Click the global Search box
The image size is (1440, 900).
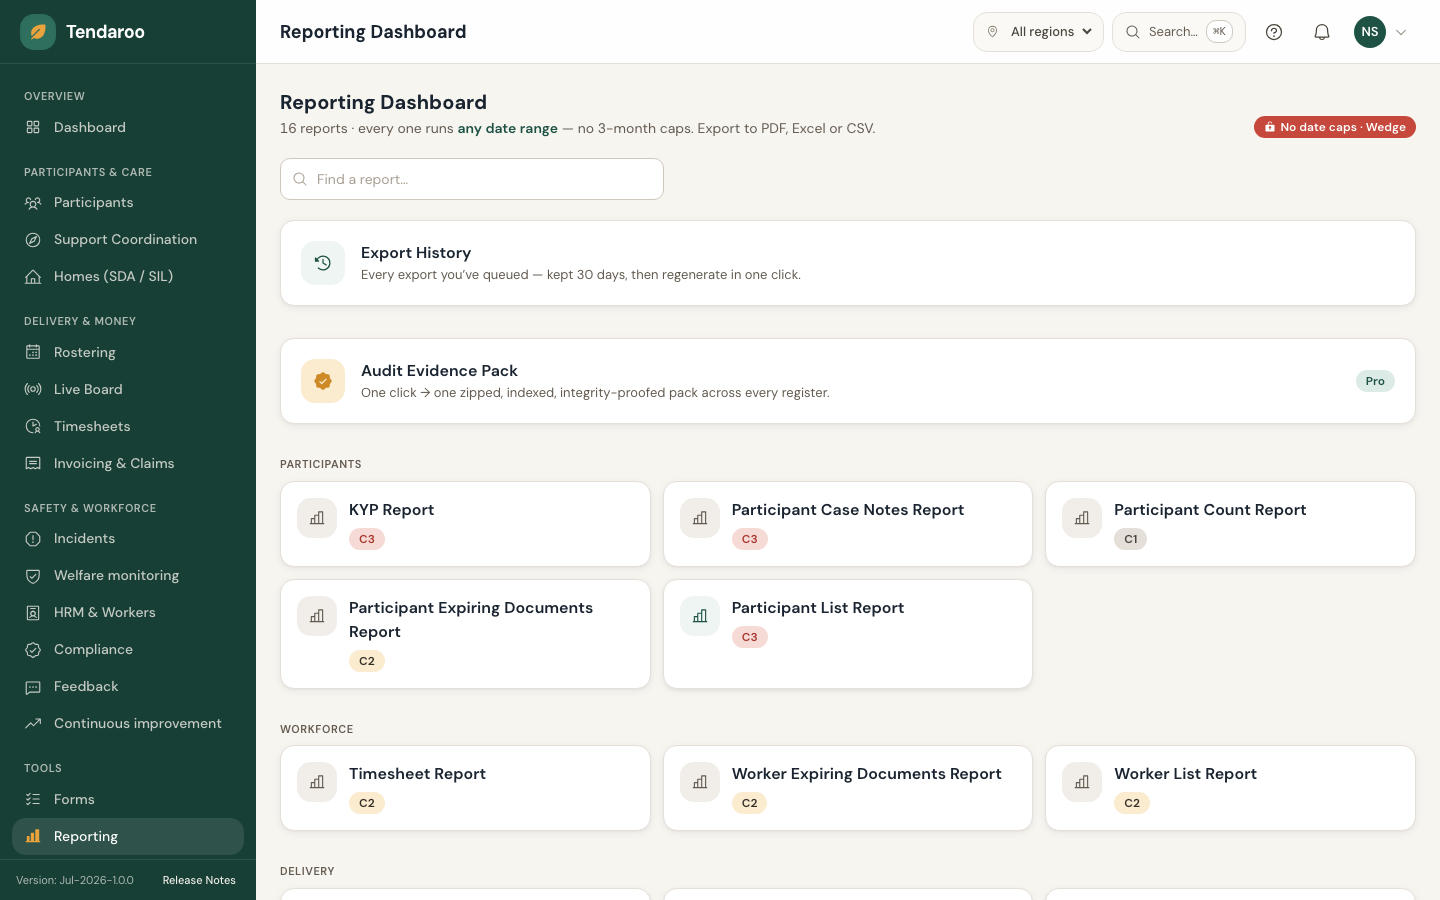(1179, 32)
